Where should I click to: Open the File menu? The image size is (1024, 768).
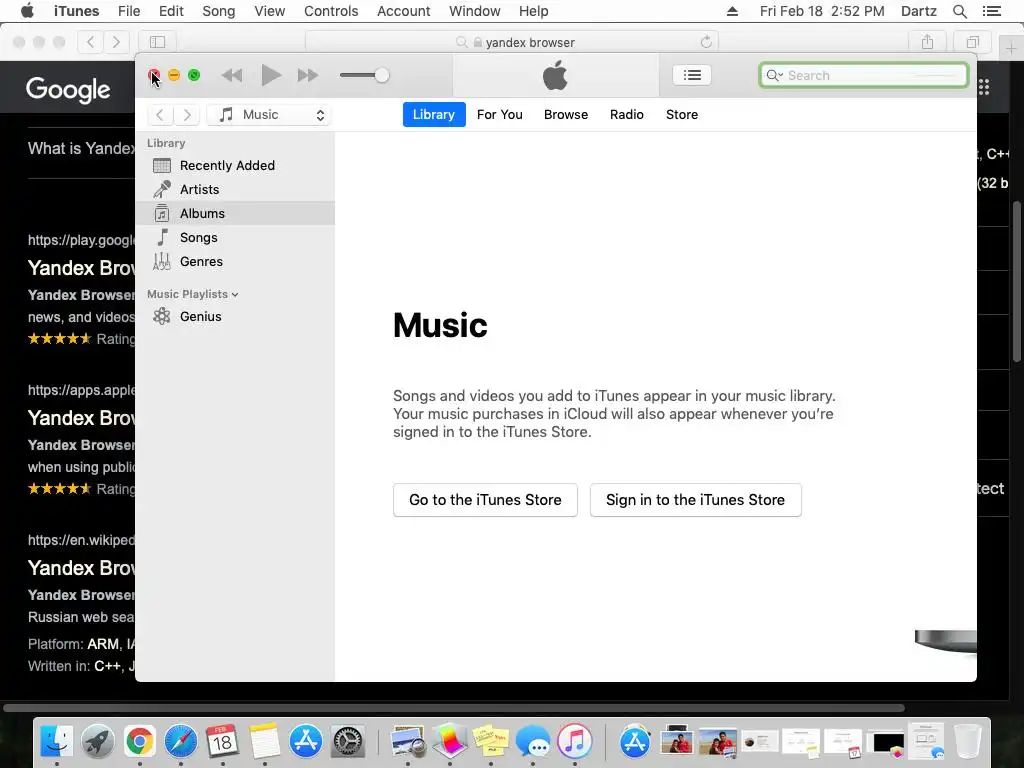click(129, 11)
